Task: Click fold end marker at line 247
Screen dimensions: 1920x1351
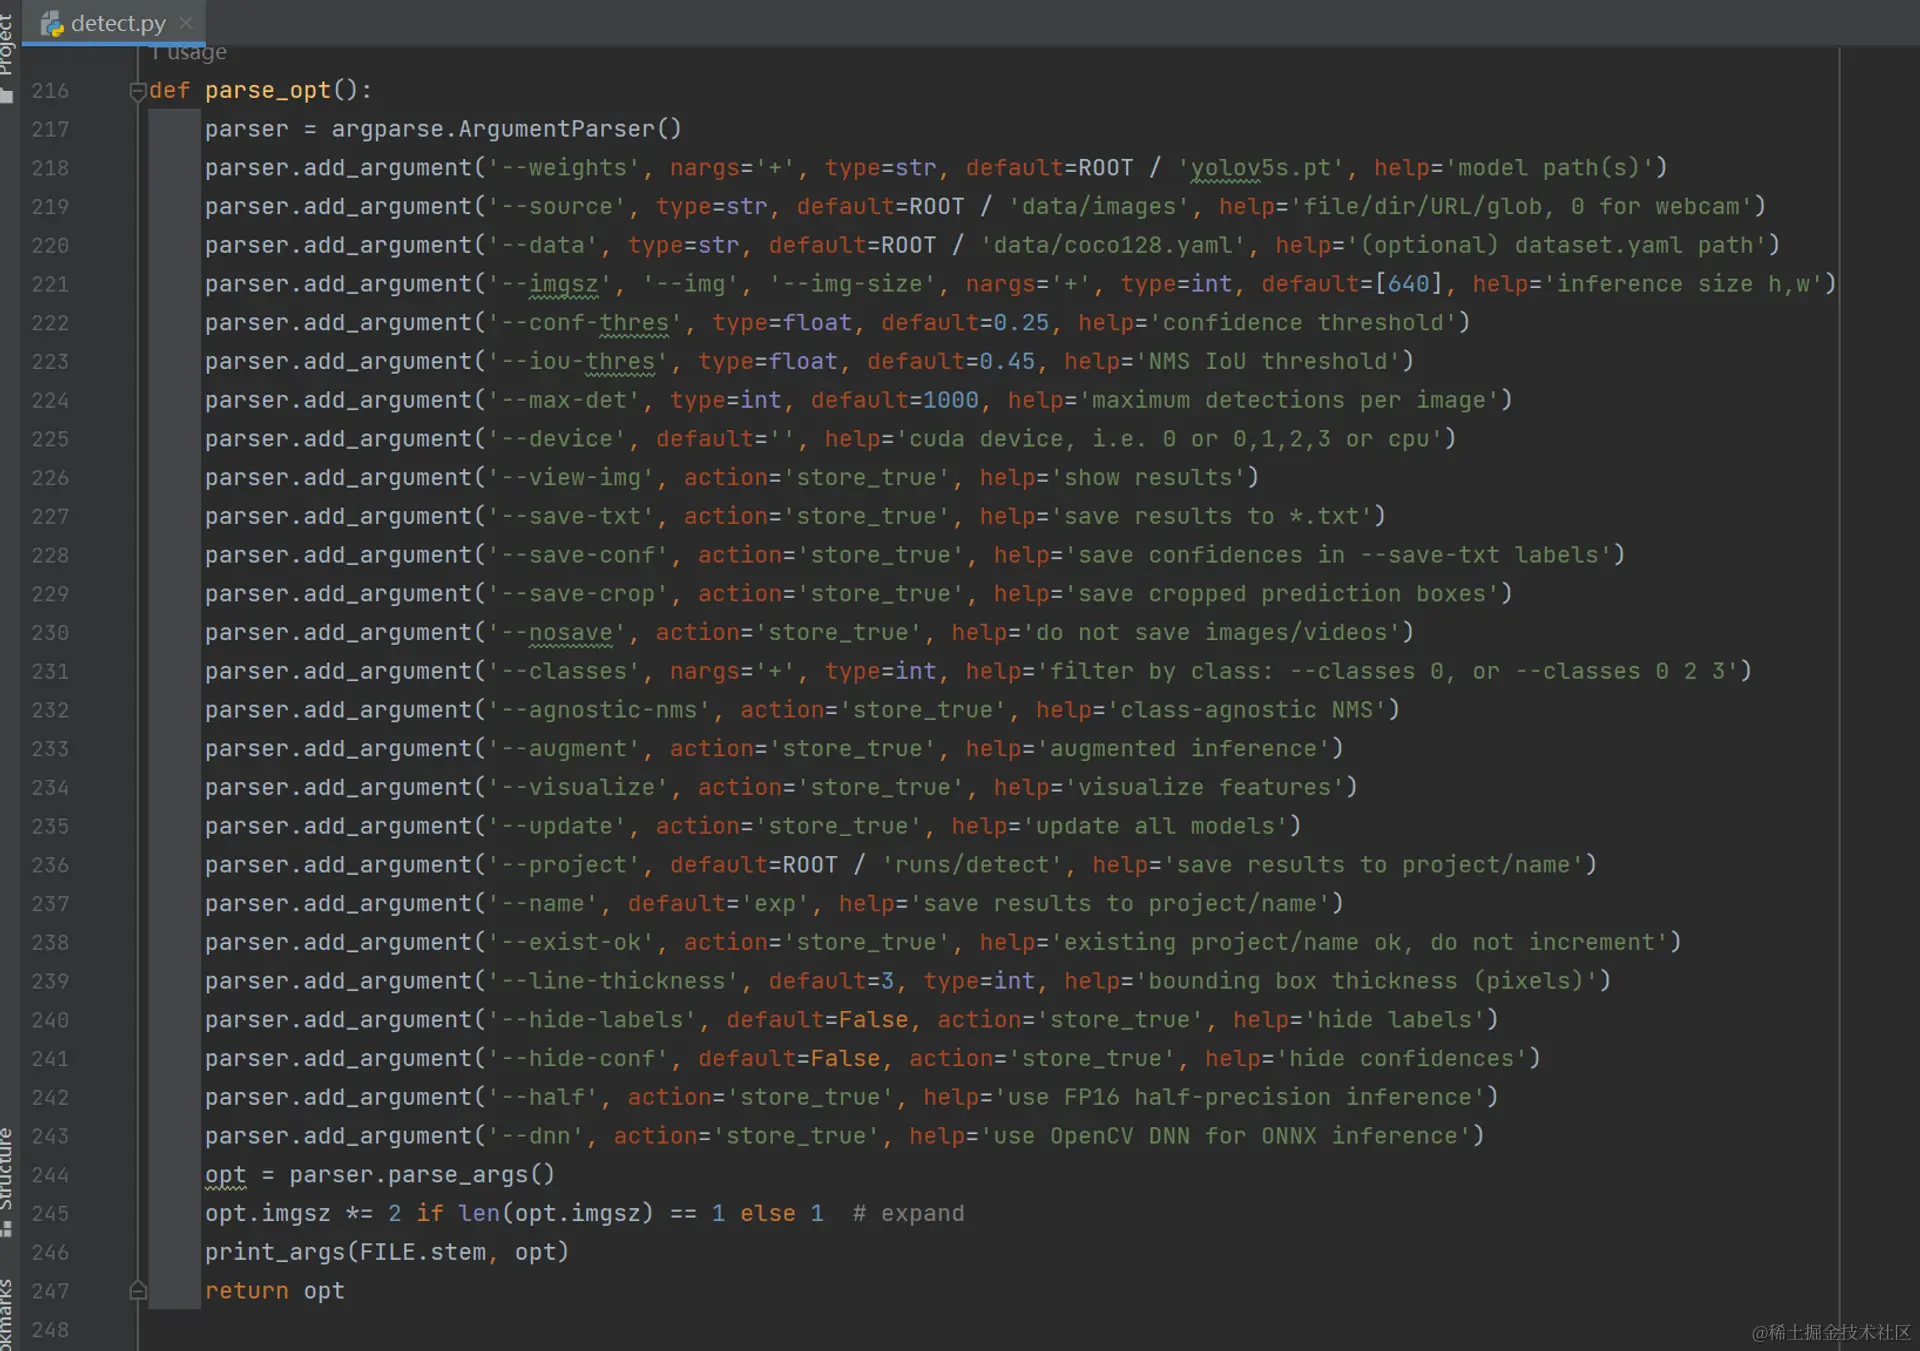Action: click(x=138, y=1291)
